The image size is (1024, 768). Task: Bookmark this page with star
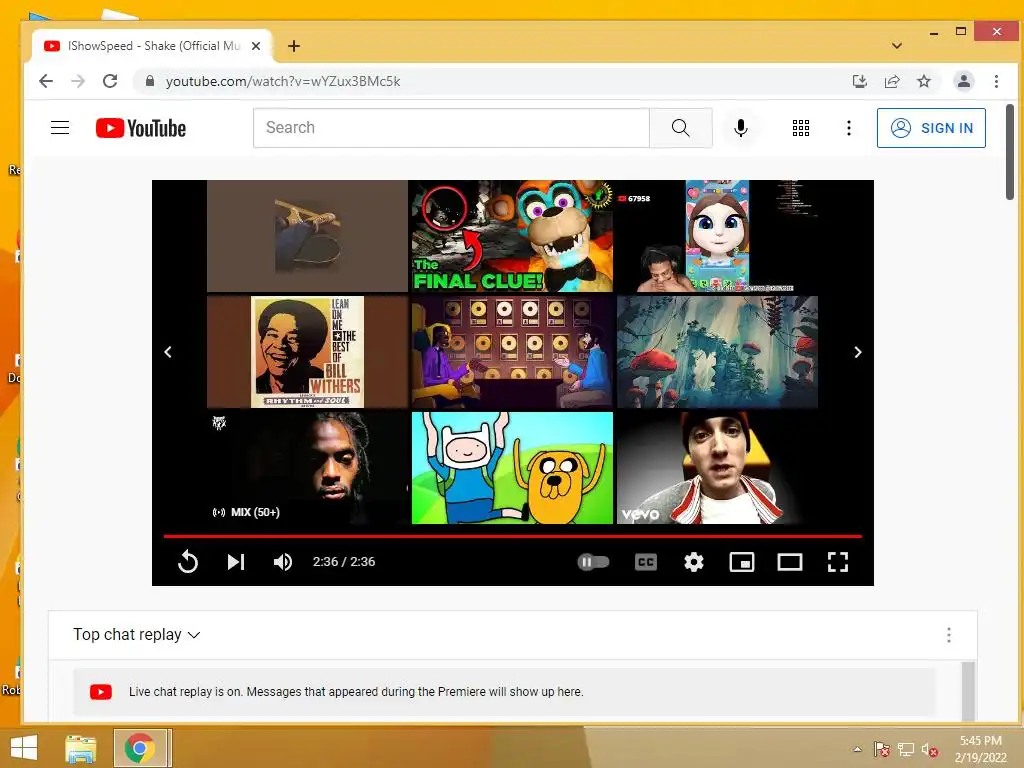(923, 81)
